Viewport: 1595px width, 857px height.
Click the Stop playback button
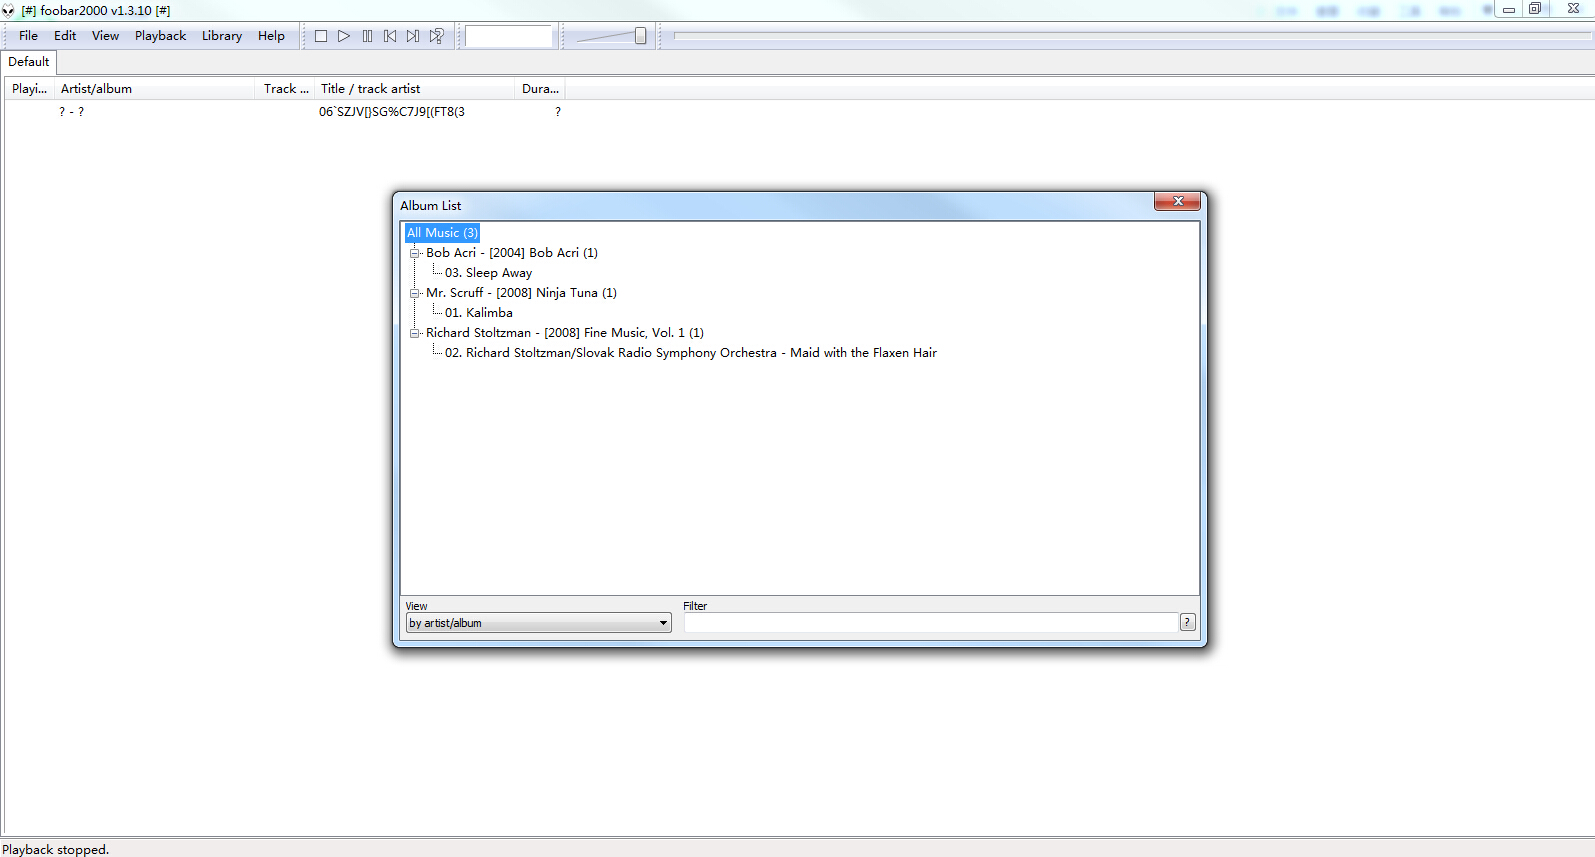[x=321, y=36]
